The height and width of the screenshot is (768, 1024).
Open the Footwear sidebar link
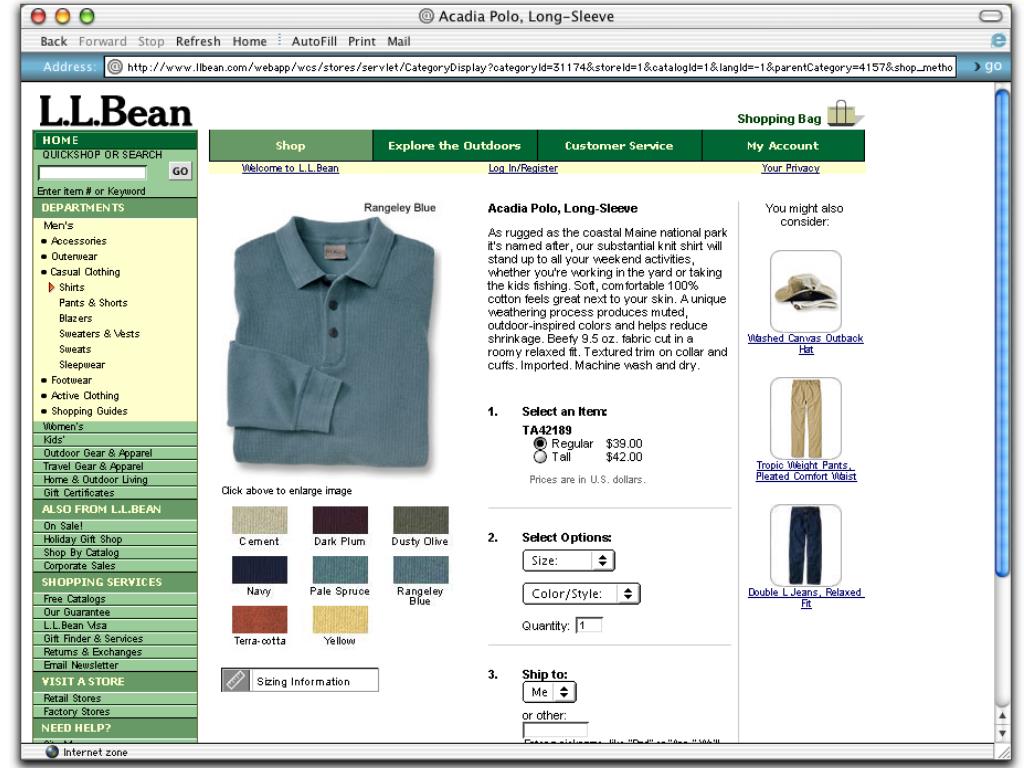pos(71,380)
